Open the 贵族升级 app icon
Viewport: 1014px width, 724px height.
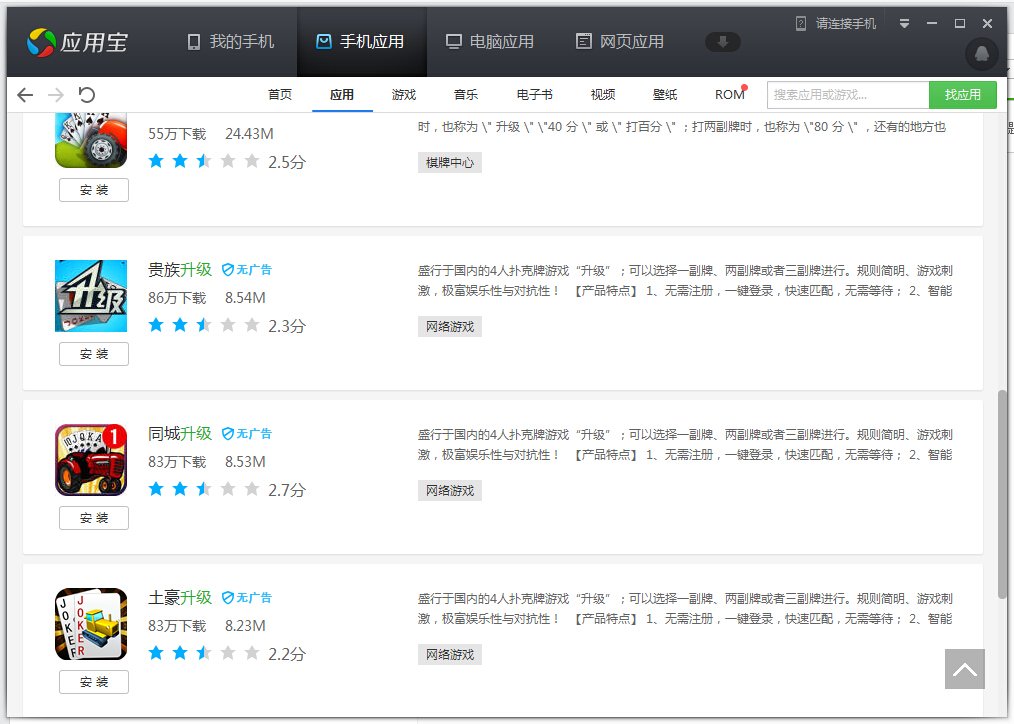[91, 296]
